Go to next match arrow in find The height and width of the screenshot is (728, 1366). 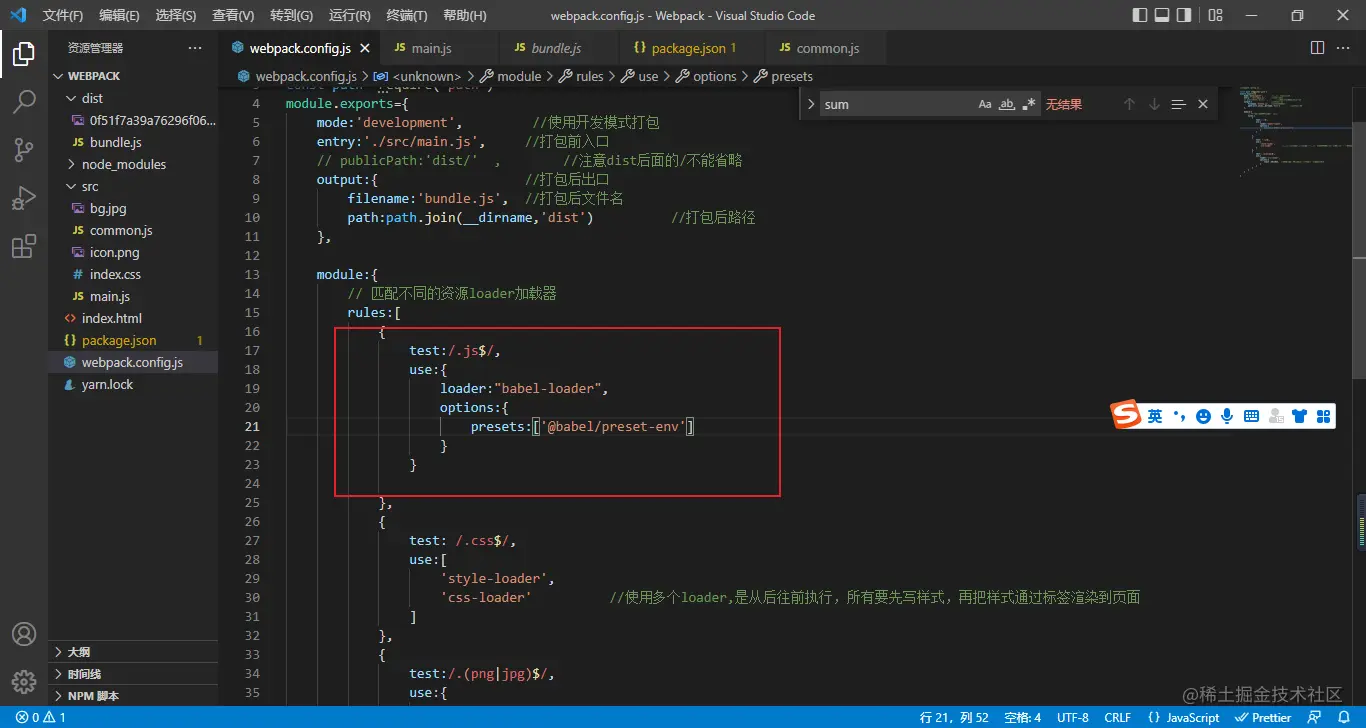tap(1154, 104)
